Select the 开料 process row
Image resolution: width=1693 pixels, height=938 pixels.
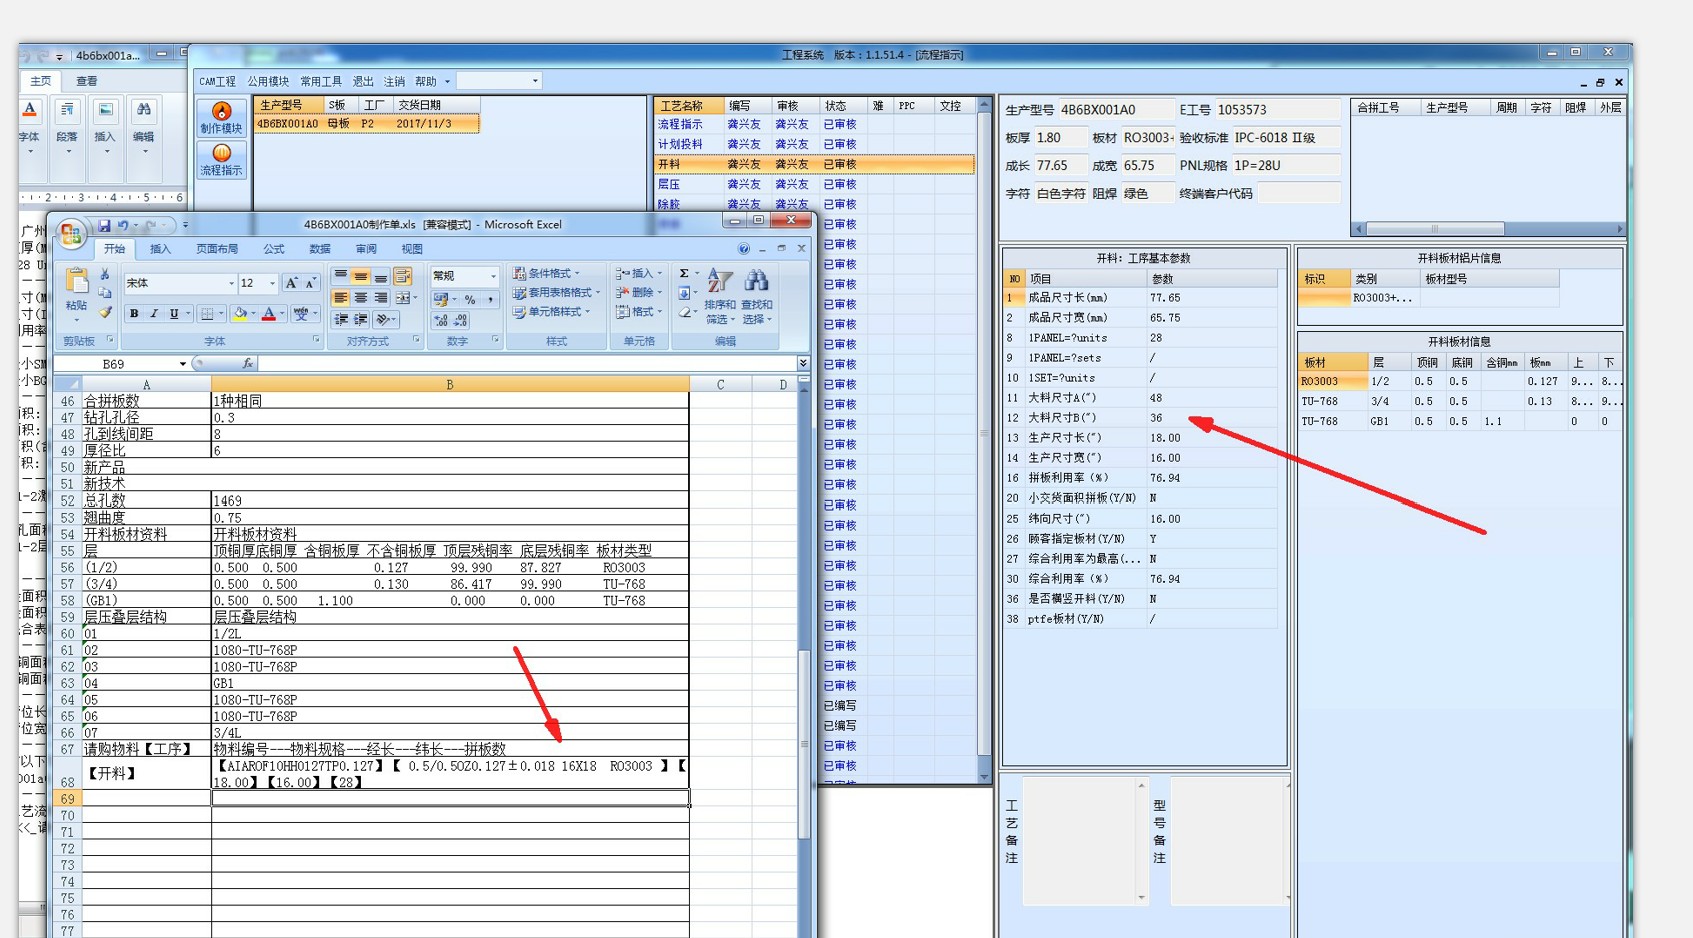click(x=814, y=164)
